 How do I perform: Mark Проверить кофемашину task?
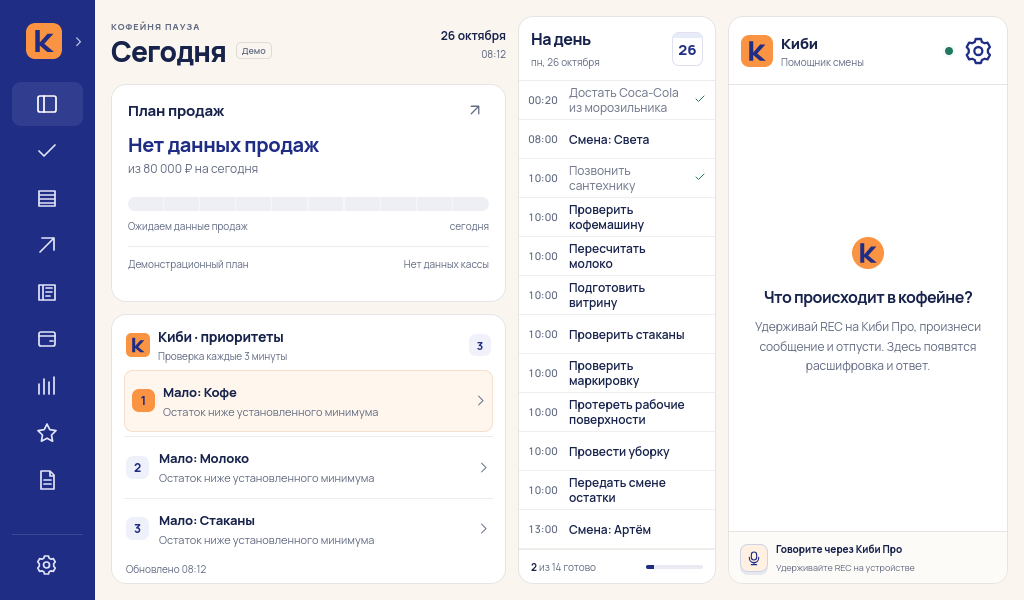point(616,217)
